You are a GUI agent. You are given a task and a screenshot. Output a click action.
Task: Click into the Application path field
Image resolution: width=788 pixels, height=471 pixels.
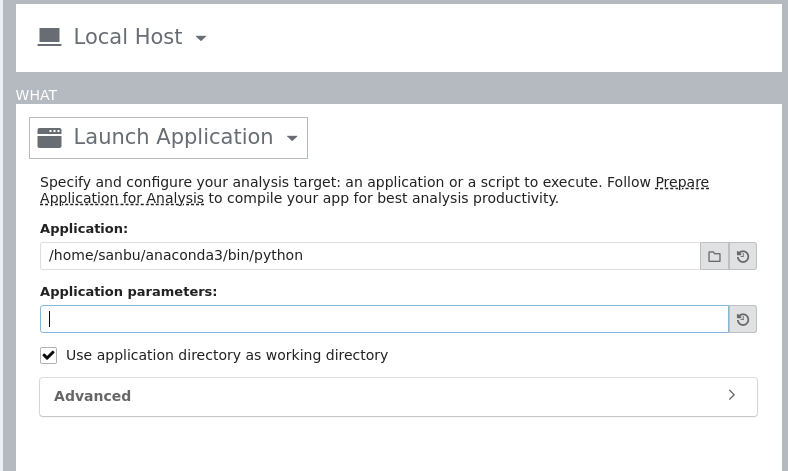click(x=370, y=256)
